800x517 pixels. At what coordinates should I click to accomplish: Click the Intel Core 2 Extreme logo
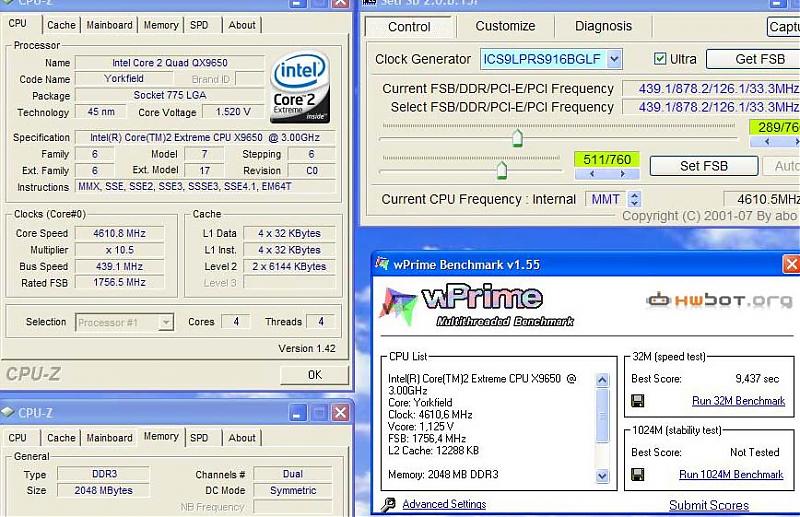click(300, 88)
